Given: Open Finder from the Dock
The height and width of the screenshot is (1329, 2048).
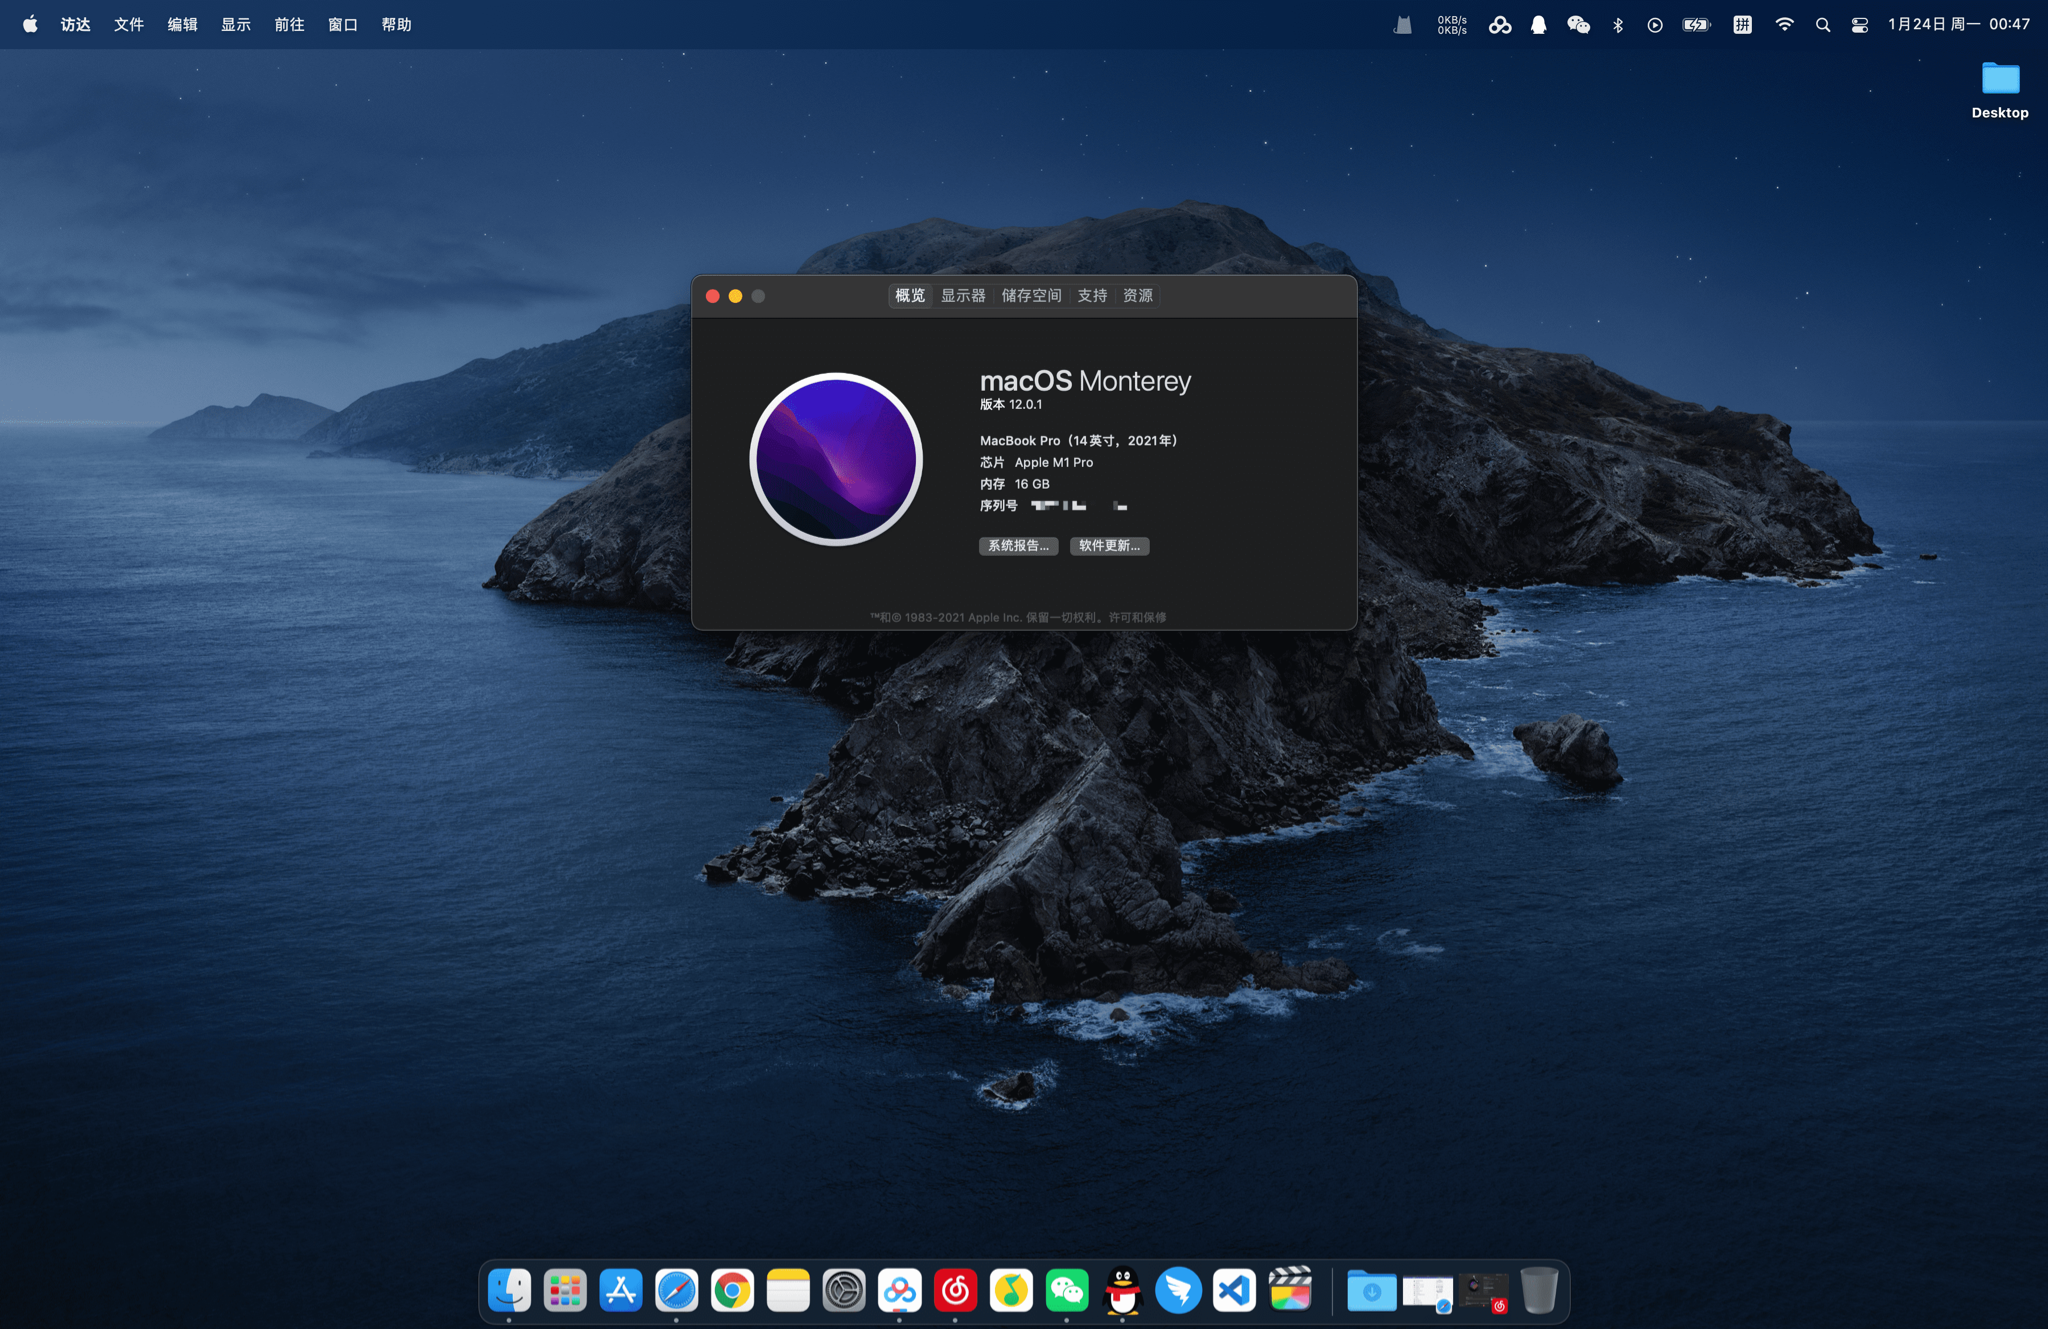Looking at the screenshot, I should point(509,1290).
